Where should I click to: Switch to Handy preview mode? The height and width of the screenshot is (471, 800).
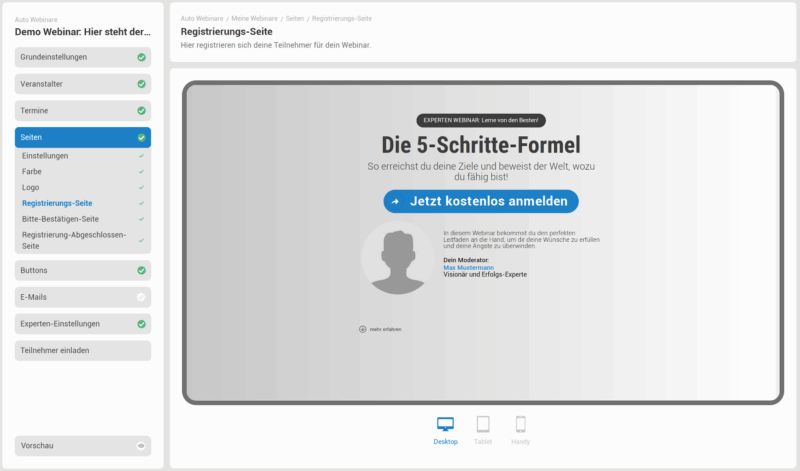pos(520,431)
